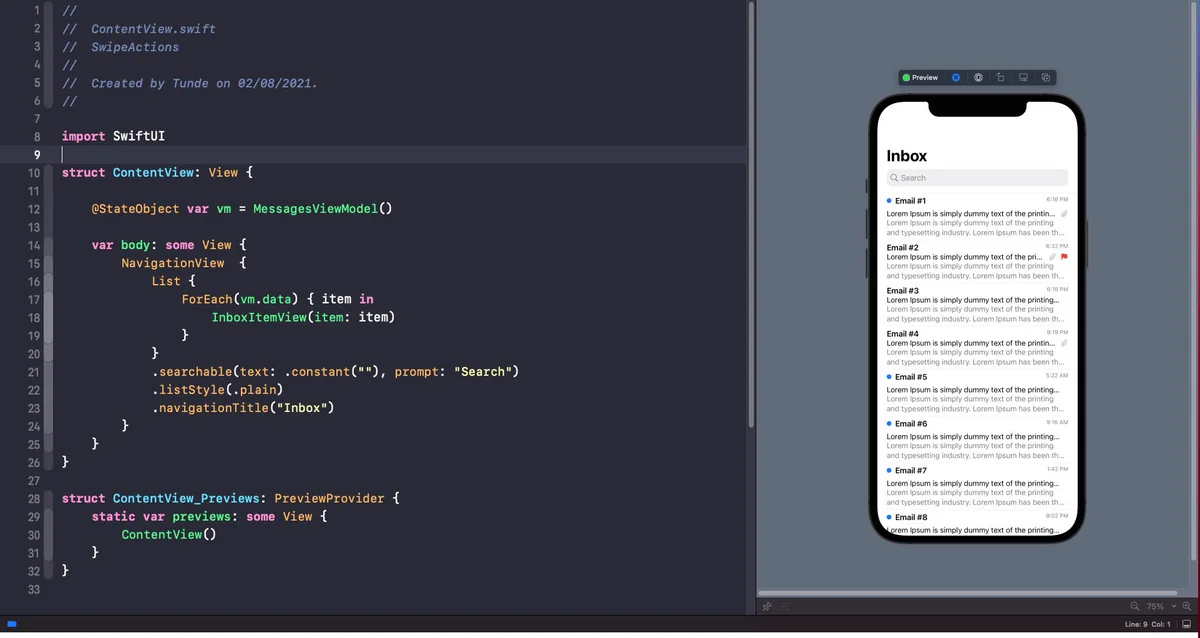Screen dimensions: 1200x638
Task: Click the green Preview label button
Action: point(920,77)
